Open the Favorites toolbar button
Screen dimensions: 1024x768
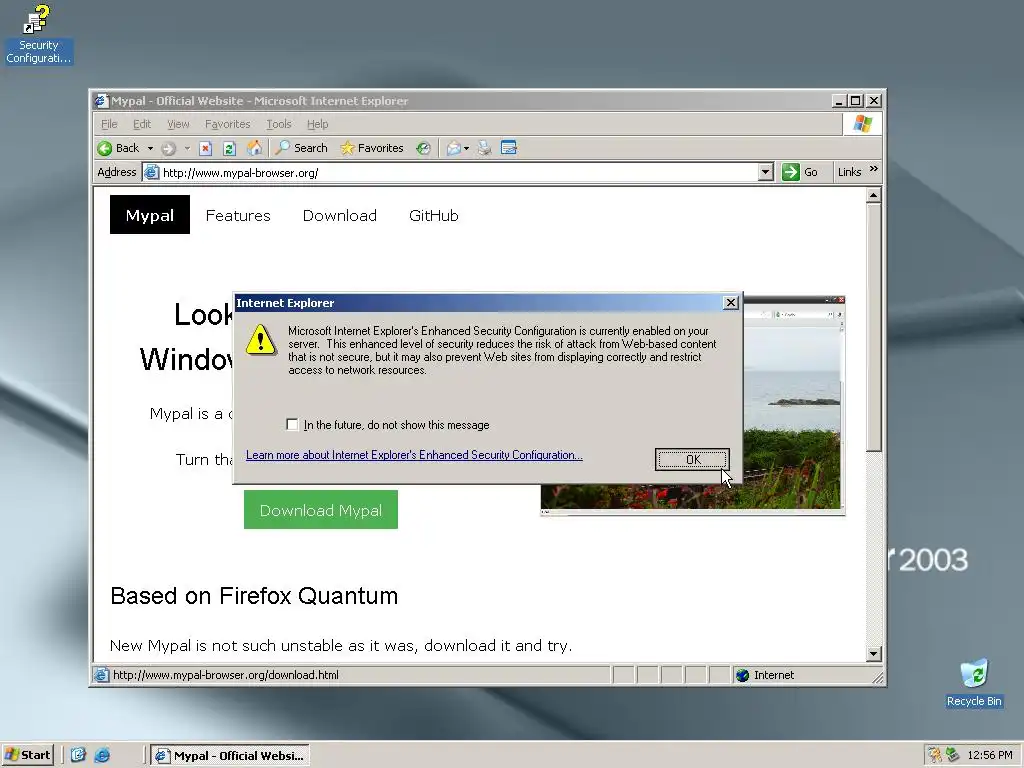point(372,148)
